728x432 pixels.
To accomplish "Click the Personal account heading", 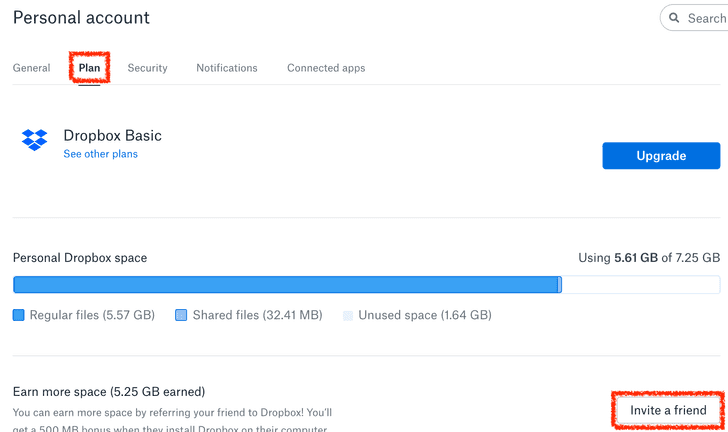I will [x=81, y=18].
